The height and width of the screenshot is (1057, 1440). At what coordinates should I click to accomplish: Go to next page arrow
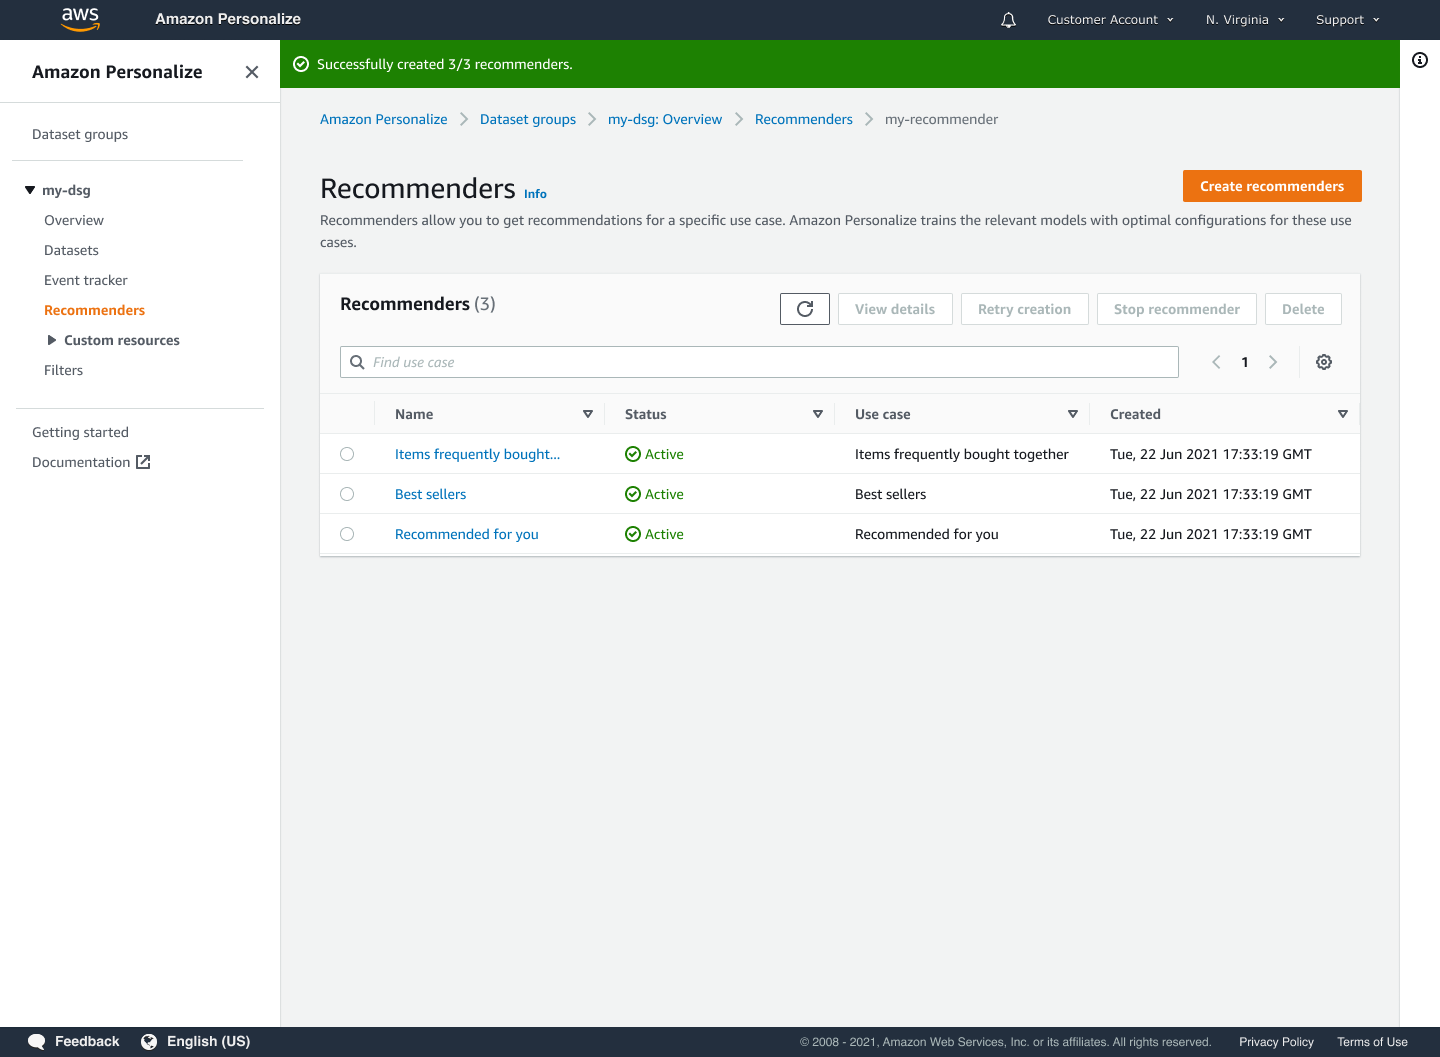(1273, 362)
